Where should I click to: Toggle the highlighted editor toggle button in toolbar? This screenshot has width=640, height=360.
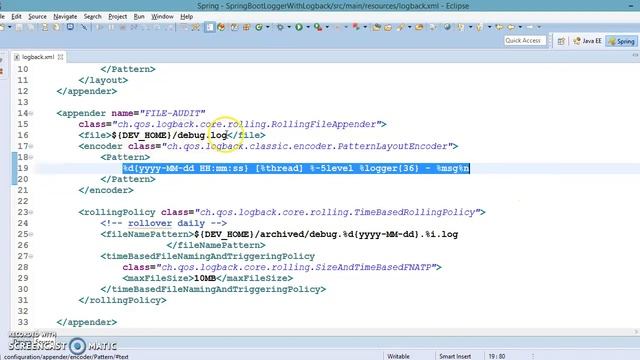click(209, 27)
